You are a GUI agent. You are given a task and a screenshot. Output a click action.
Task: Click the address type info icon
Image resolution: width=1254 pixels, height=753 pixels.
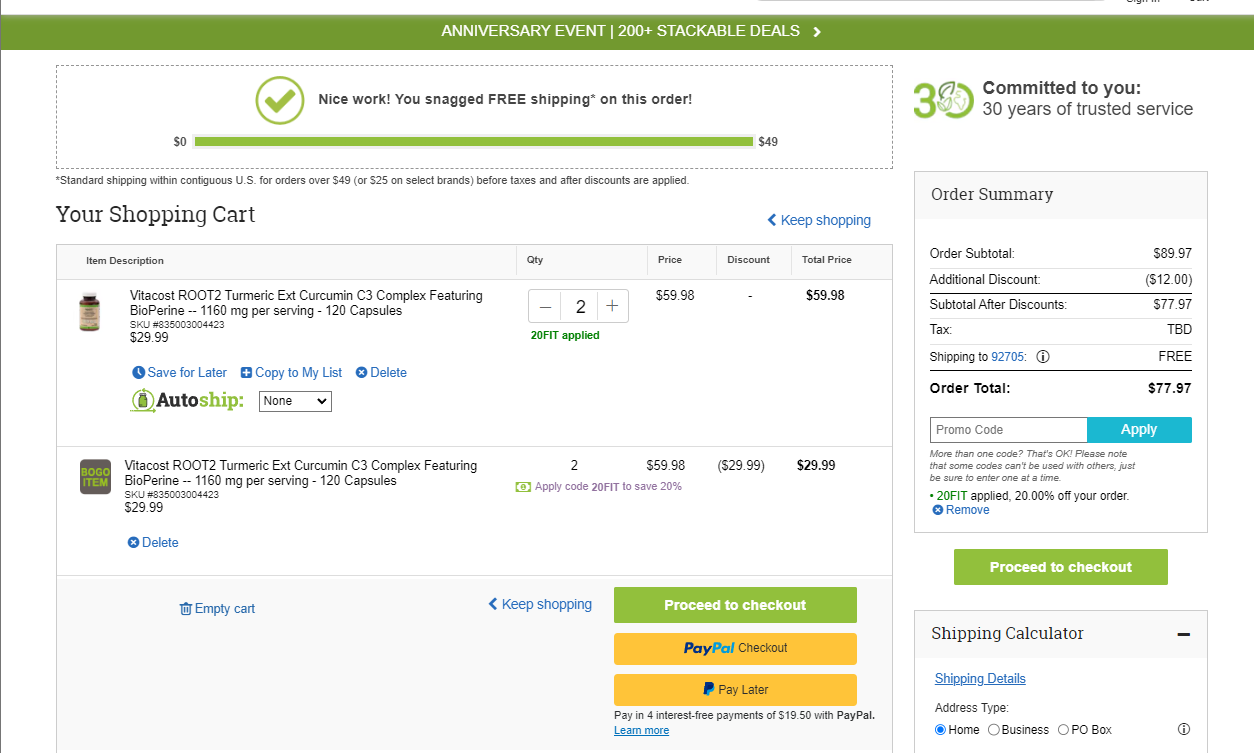pos(1184,729)
